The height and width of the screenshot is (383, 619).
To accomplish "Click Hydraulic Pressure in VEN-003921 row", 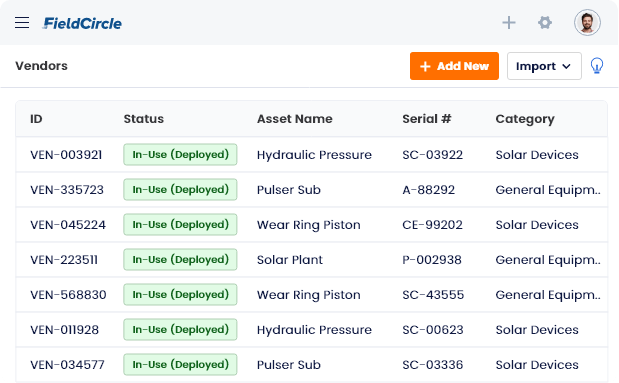I will [314, 155].
